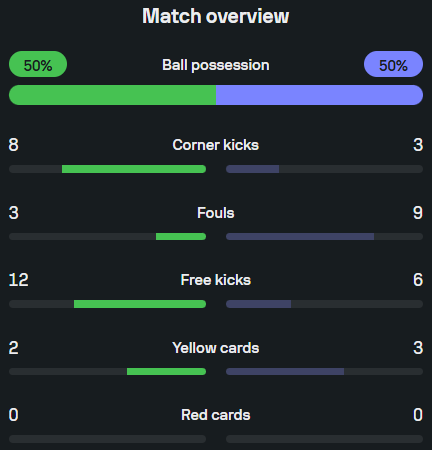Click the purple Yellow cards bar
This screenshot has height=450, width=432.
[285, 371]
